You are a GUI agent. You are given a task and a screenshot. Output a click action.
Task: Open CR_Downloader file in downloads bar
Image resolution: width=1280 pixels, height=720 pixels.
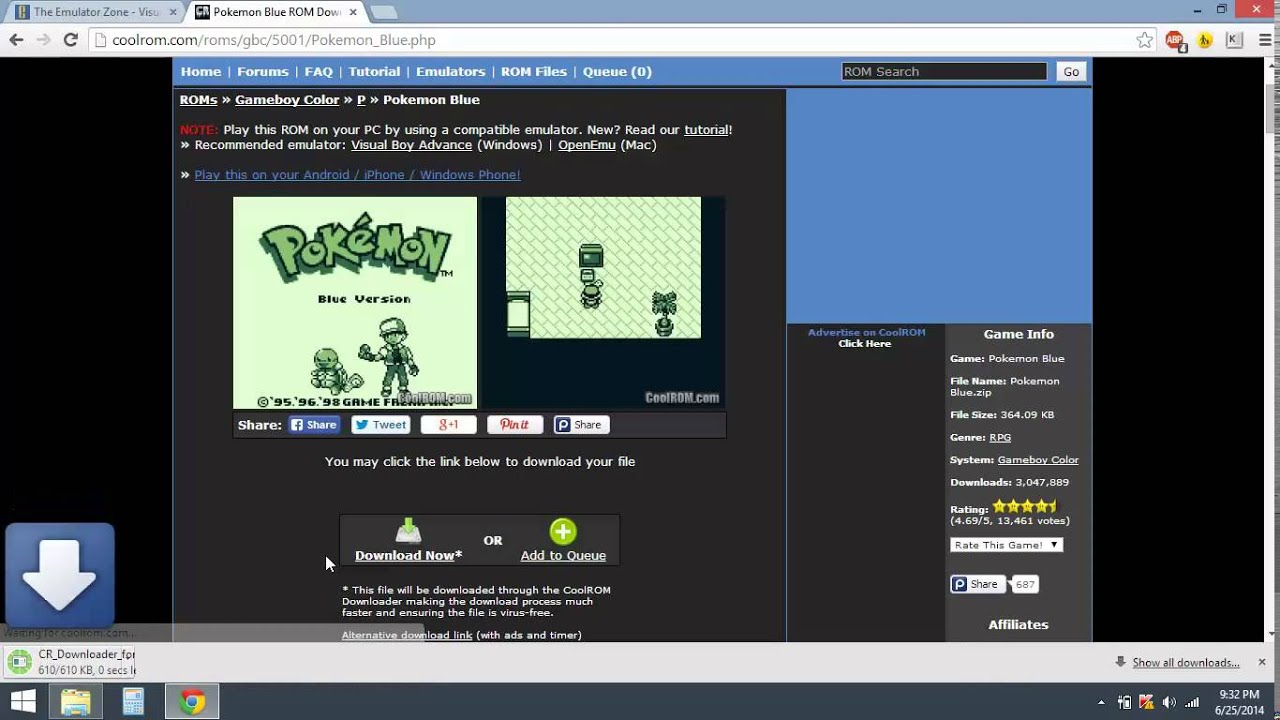[70, 662]
